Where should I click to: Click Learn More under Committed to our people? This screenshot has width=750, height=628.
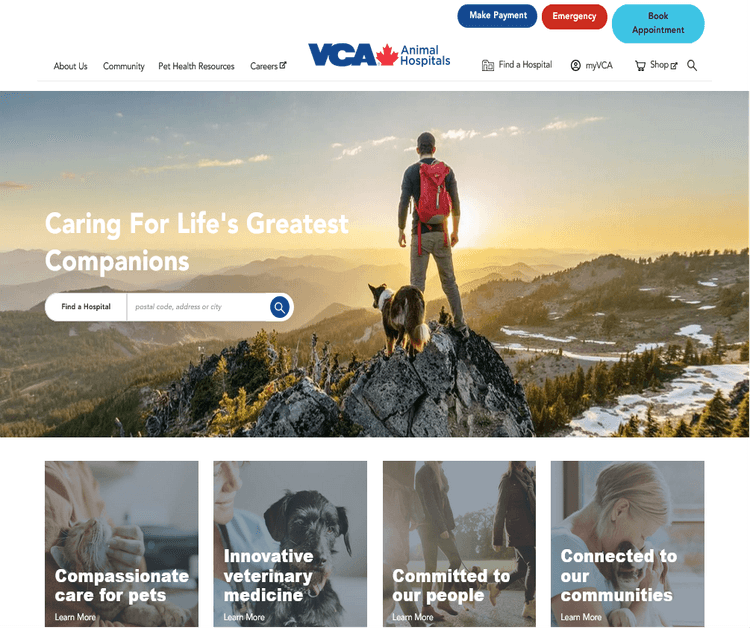[413, 617]
